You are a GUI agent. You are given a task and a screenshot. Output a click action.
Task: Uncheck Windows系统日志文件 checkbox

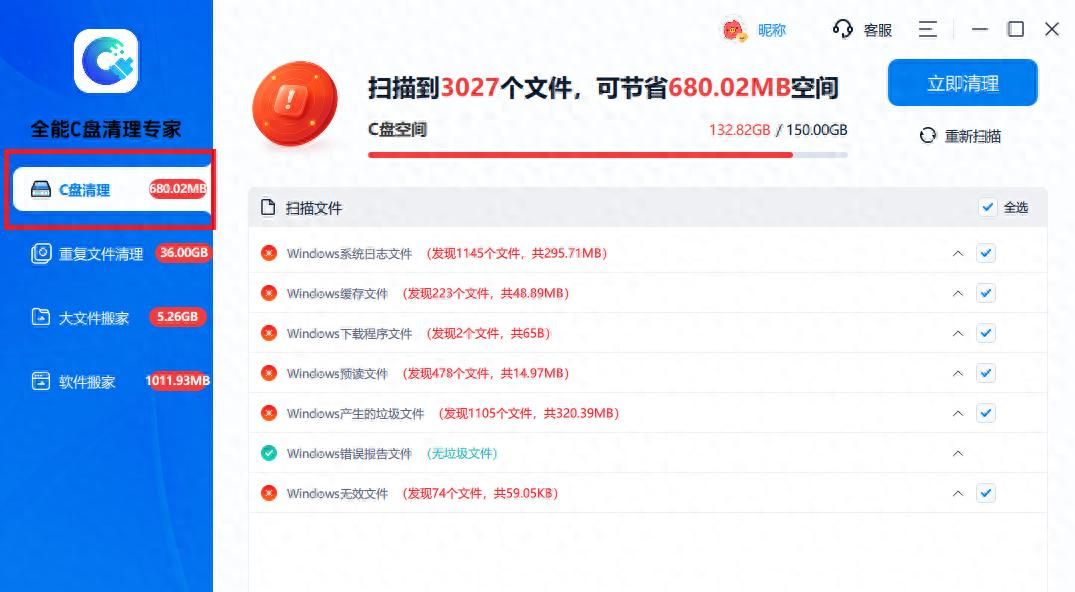point(986,253)
